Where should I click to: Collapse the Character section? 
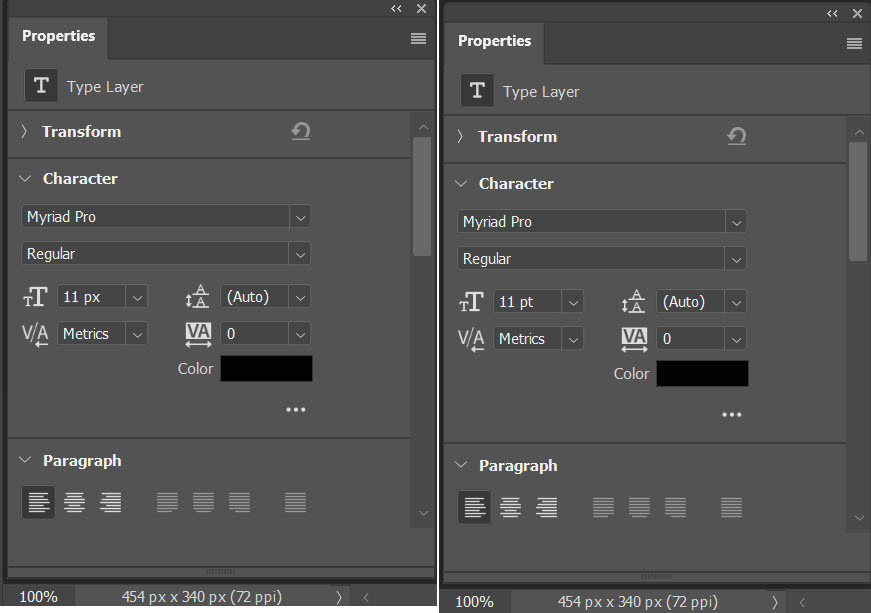click(x=24, y=178)
